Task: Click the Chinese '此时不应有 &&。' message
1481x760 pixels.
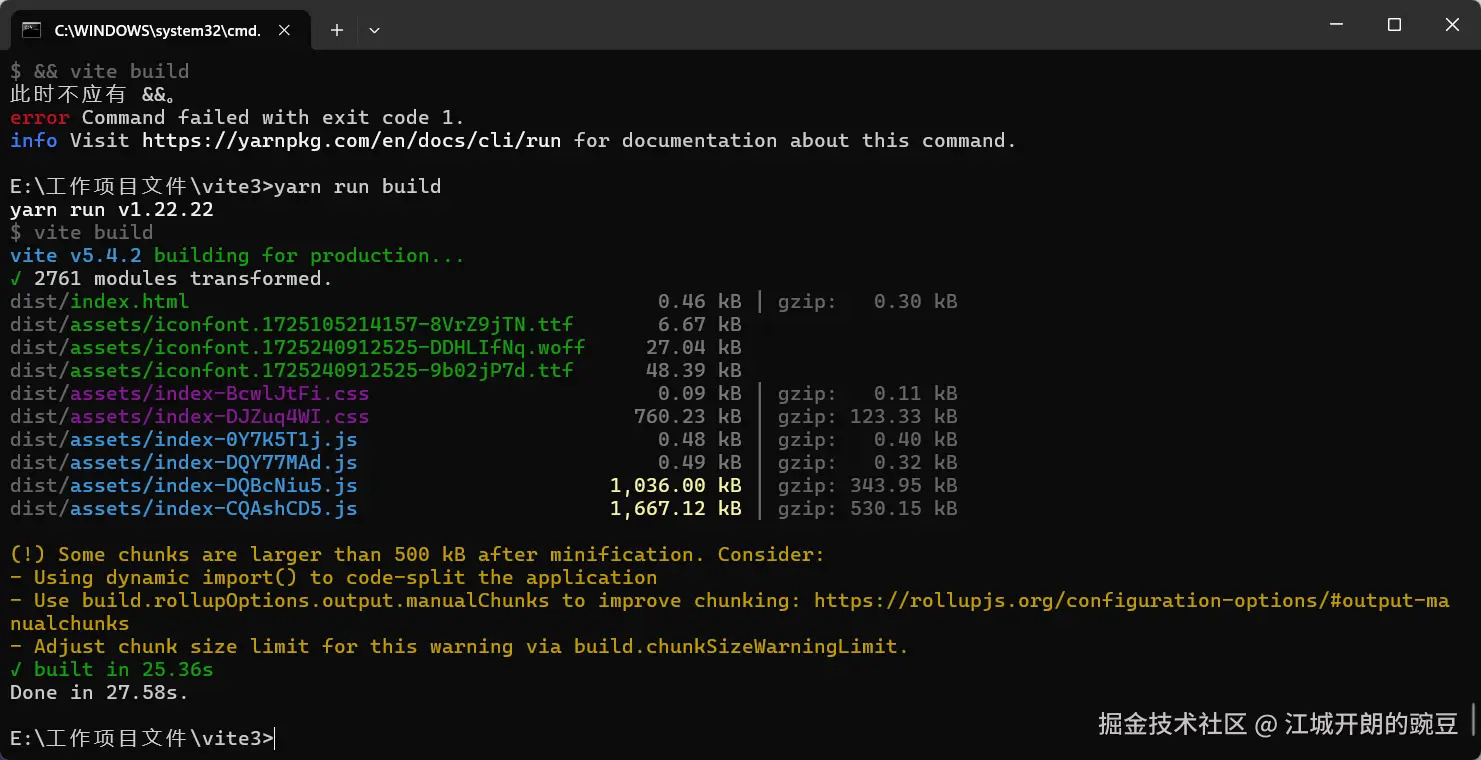Action: coord(94,94)
